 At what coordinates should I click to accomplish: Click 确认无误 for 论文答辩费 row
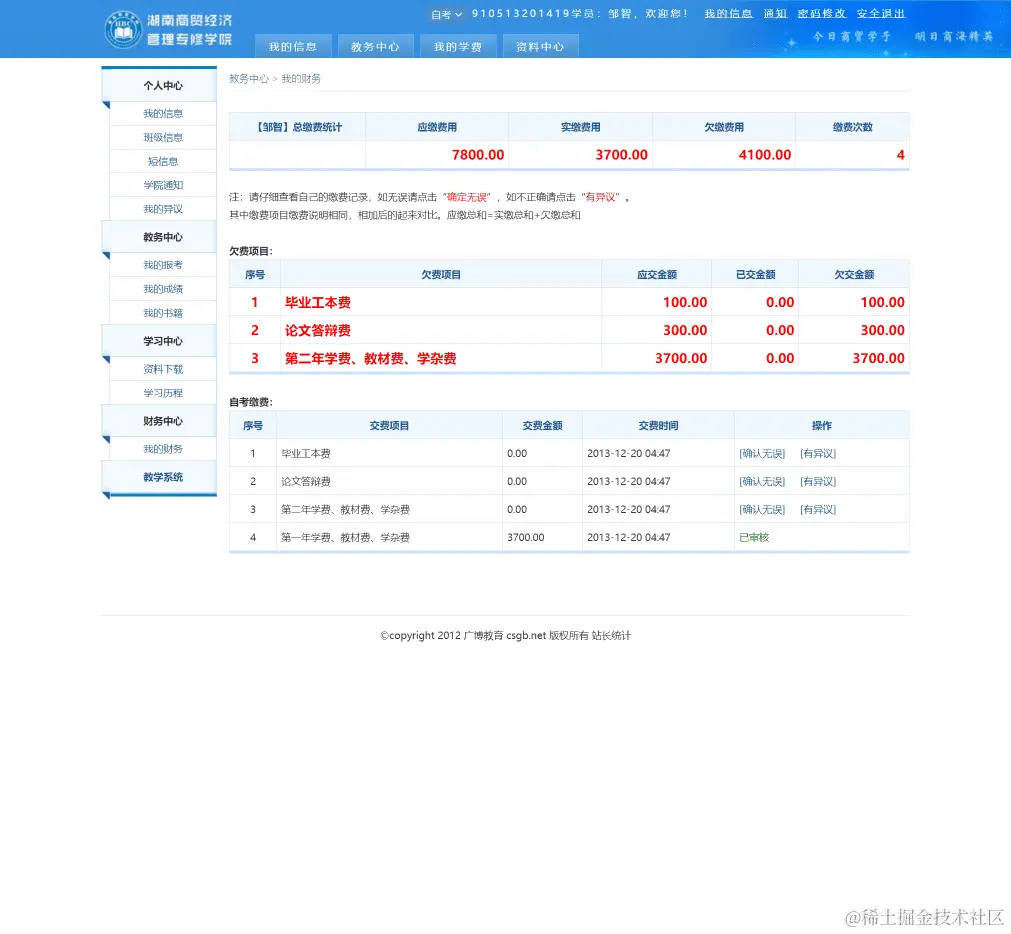point(762,482)
